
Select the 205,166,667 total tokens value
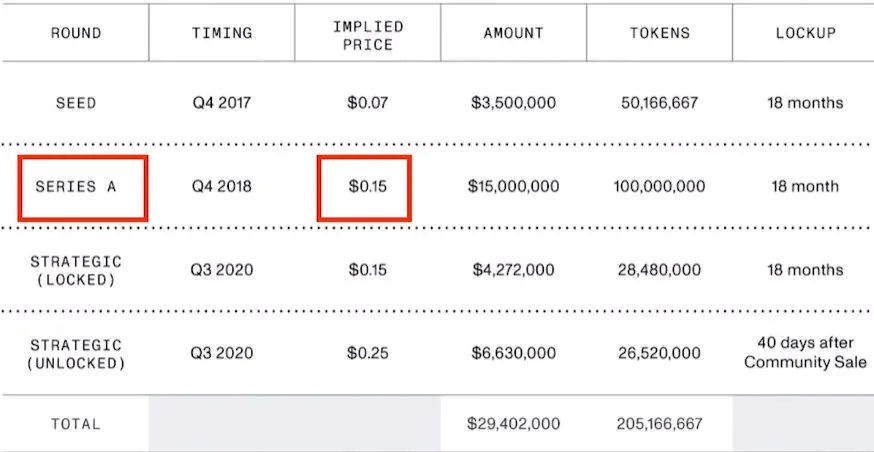(660, 424)
